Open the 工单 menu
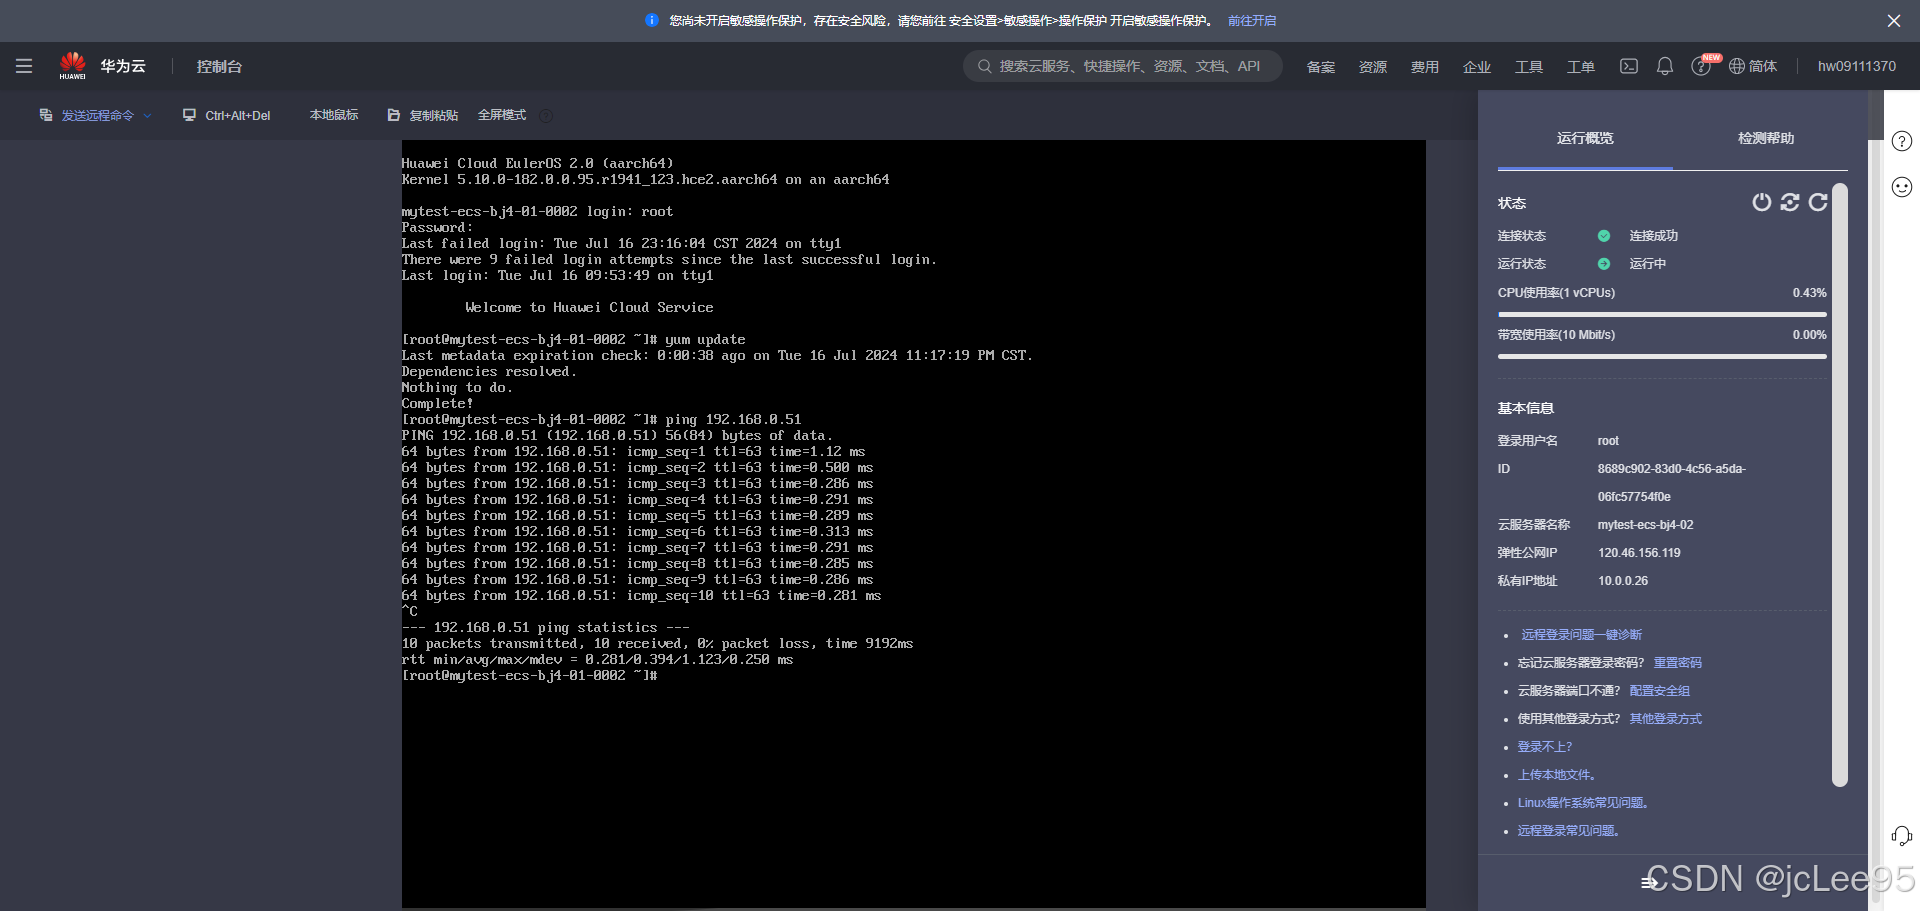The width and height of the screenshot is (1920, 911). [1581, 67]
